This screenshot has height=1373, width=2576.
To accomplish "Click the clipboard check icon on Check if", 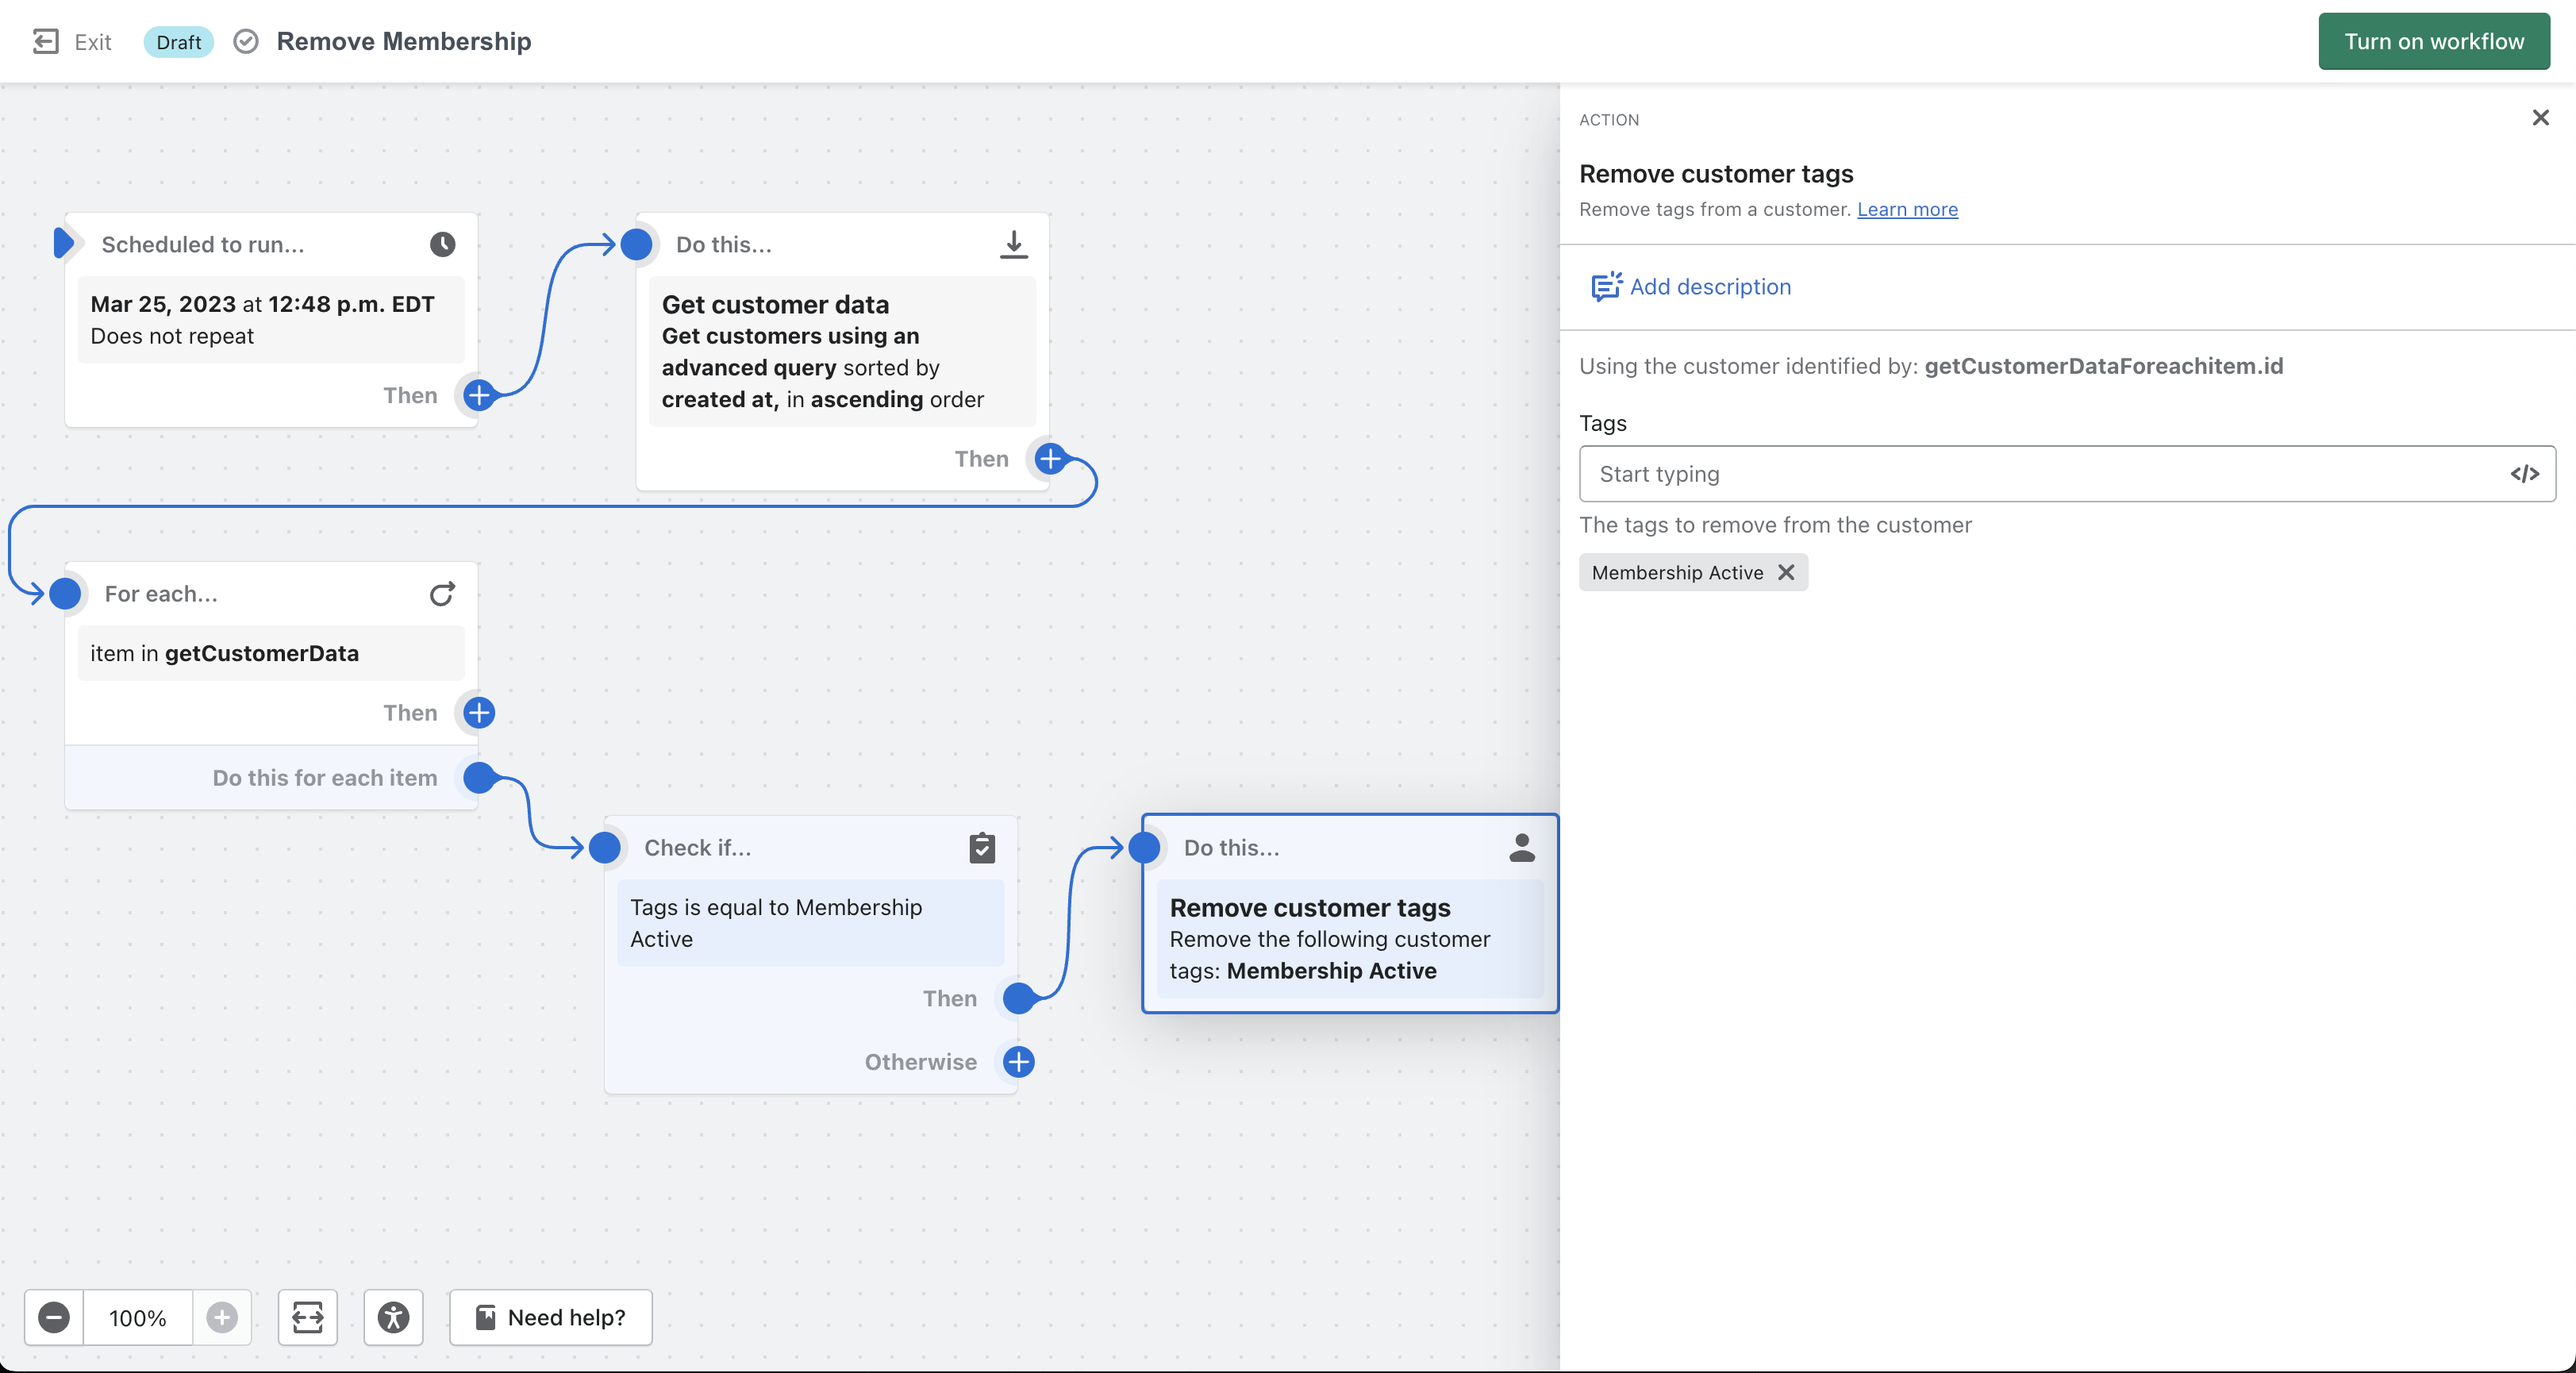I will pos(982,848).
